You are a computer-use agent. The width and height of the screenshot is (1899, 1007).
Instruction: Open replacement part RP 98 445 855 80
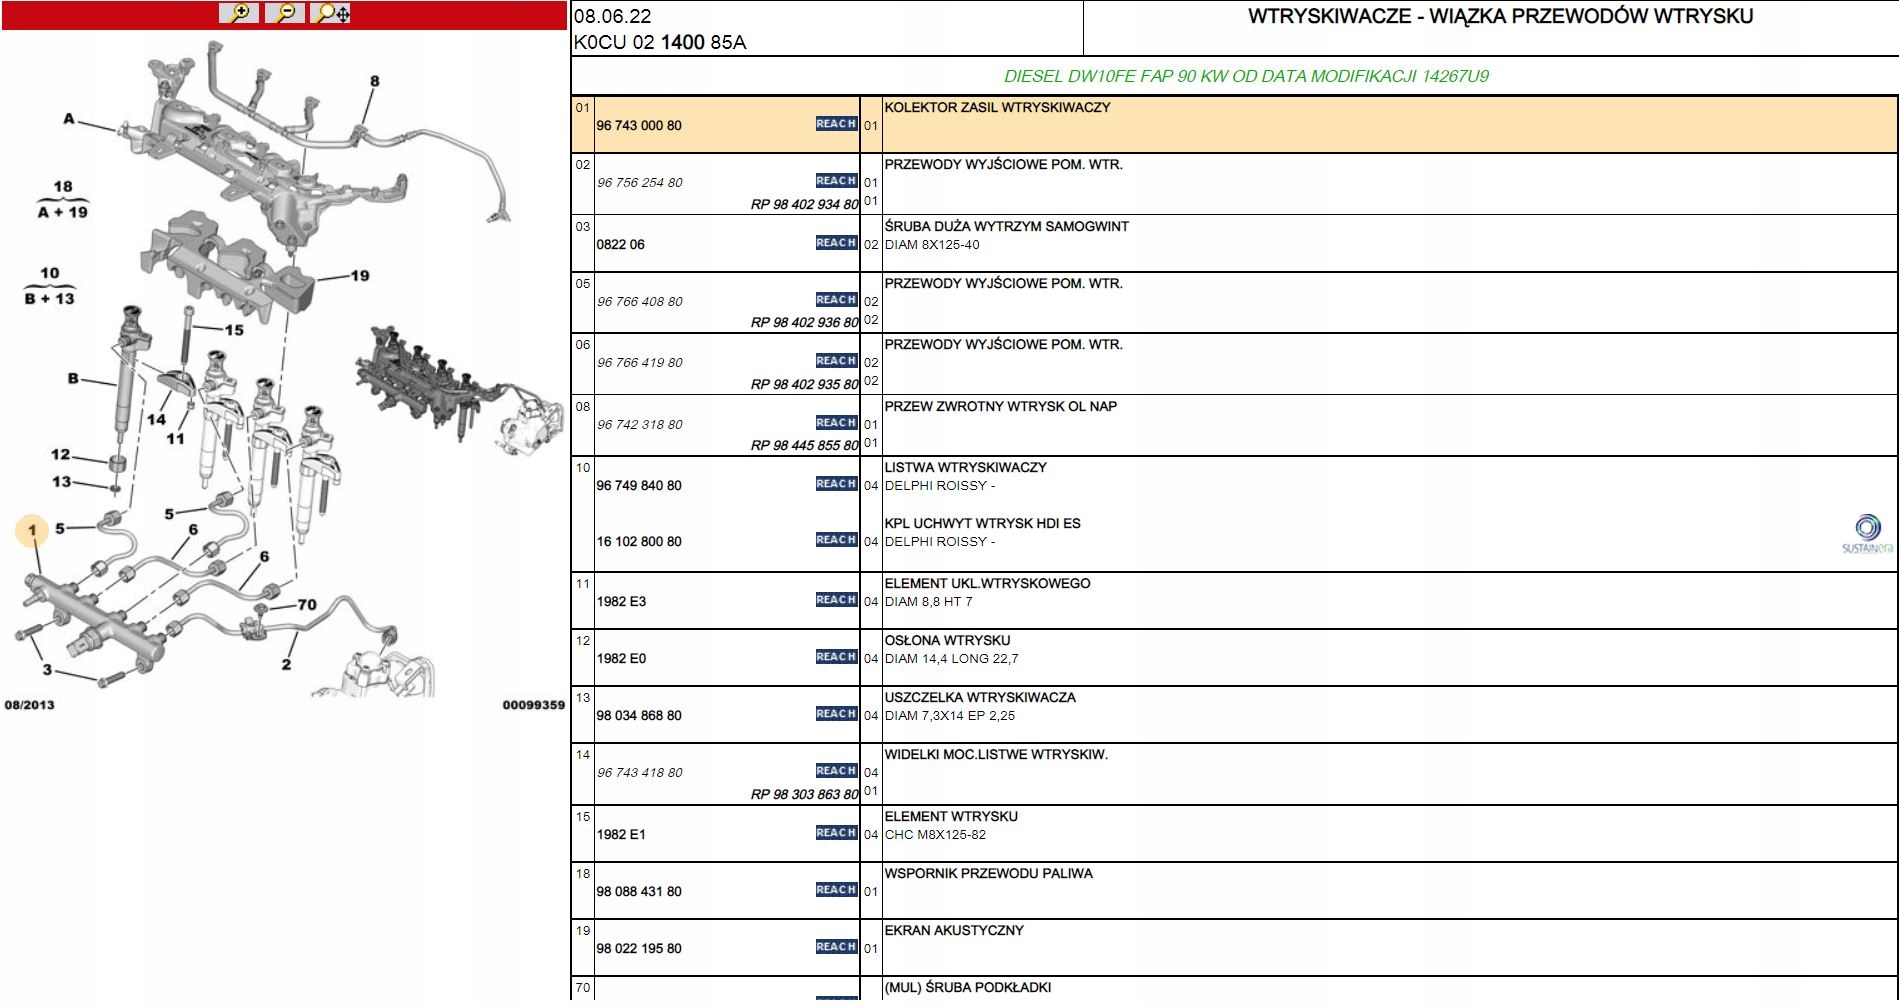pos(805,446)
